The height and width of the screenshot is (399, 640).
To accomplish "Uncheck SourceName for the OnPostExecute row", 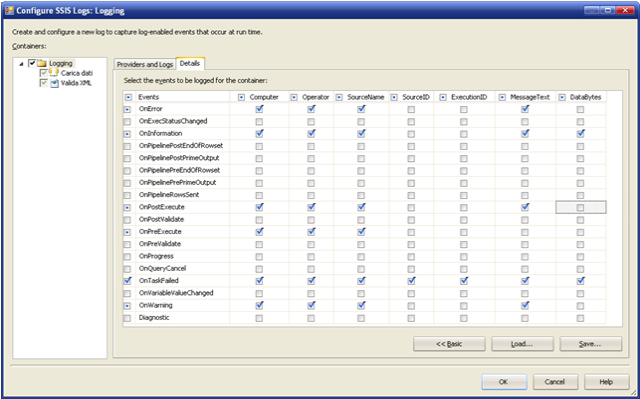I will click(x=361, y=207).
